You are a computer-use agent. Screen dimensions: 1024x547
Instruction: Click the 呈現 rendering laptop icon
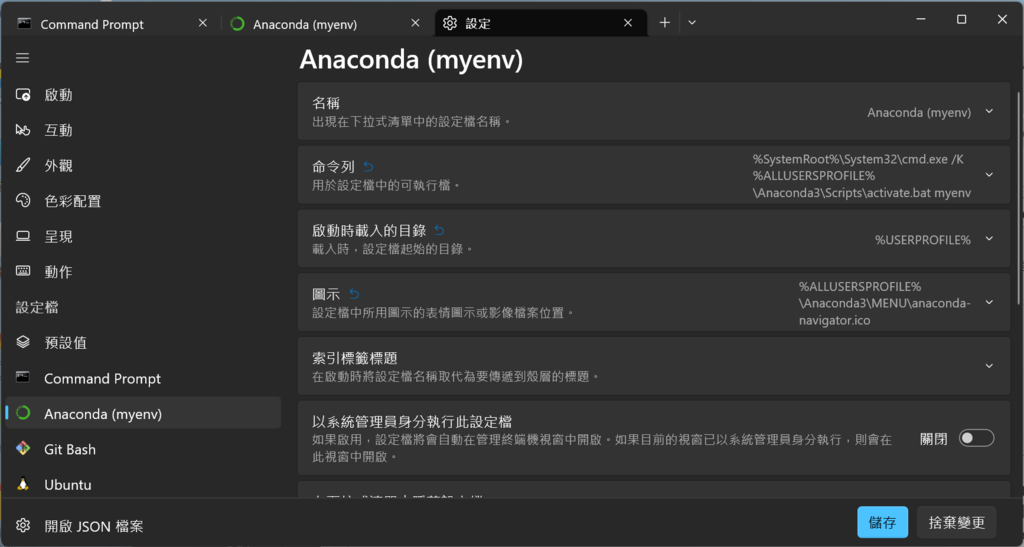pos(23,236)
